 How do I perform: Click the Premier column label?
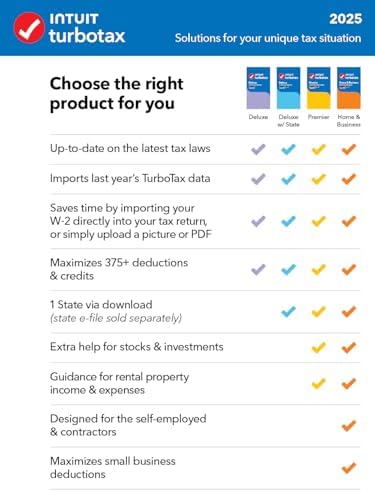click(319, 117)
